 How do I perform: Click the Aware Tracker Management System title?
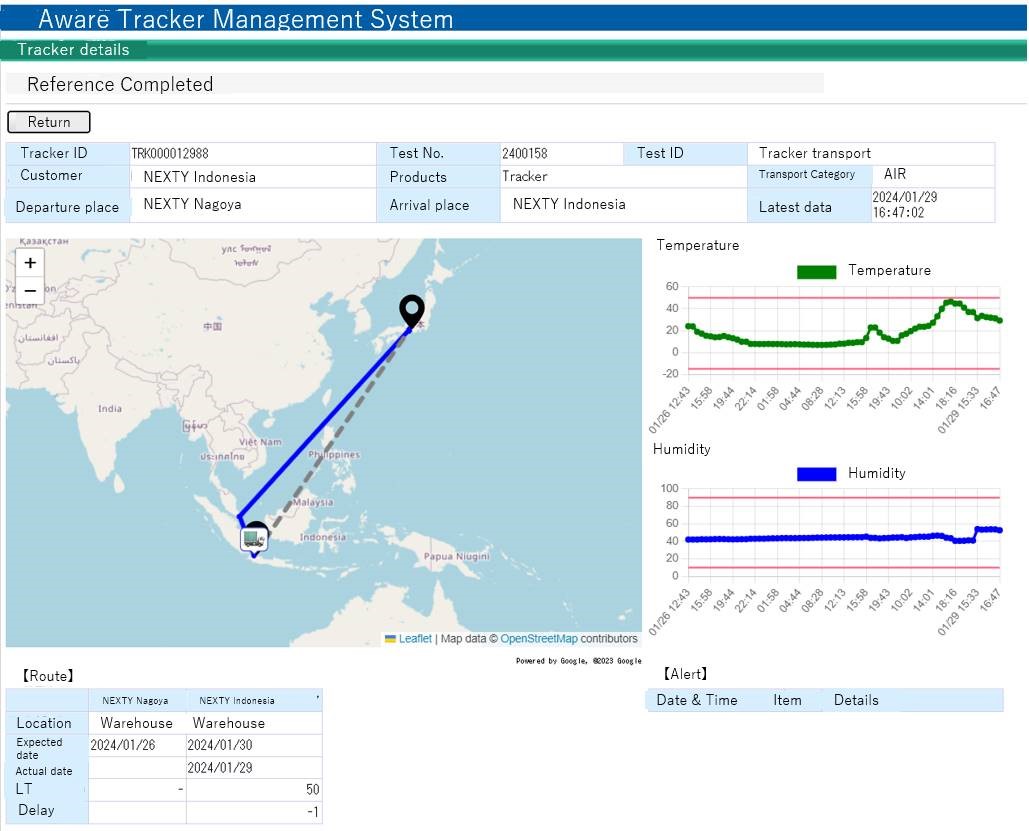tap(245, 19)
